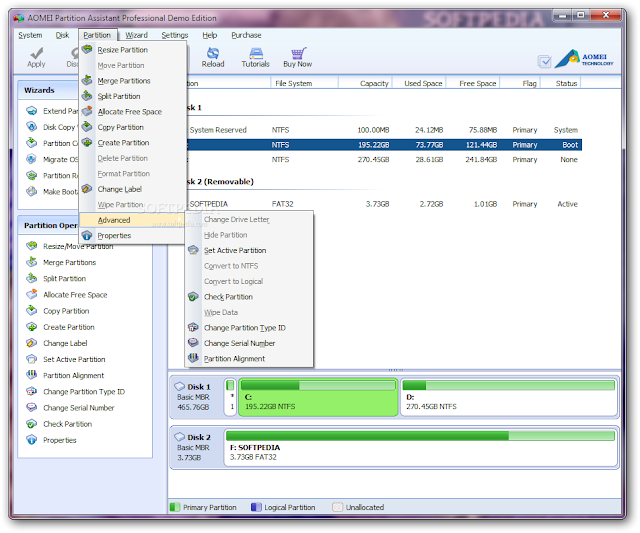
Task: Choose Partition Alignment in Advanced submenu
Action: click(x=249, y=359)
